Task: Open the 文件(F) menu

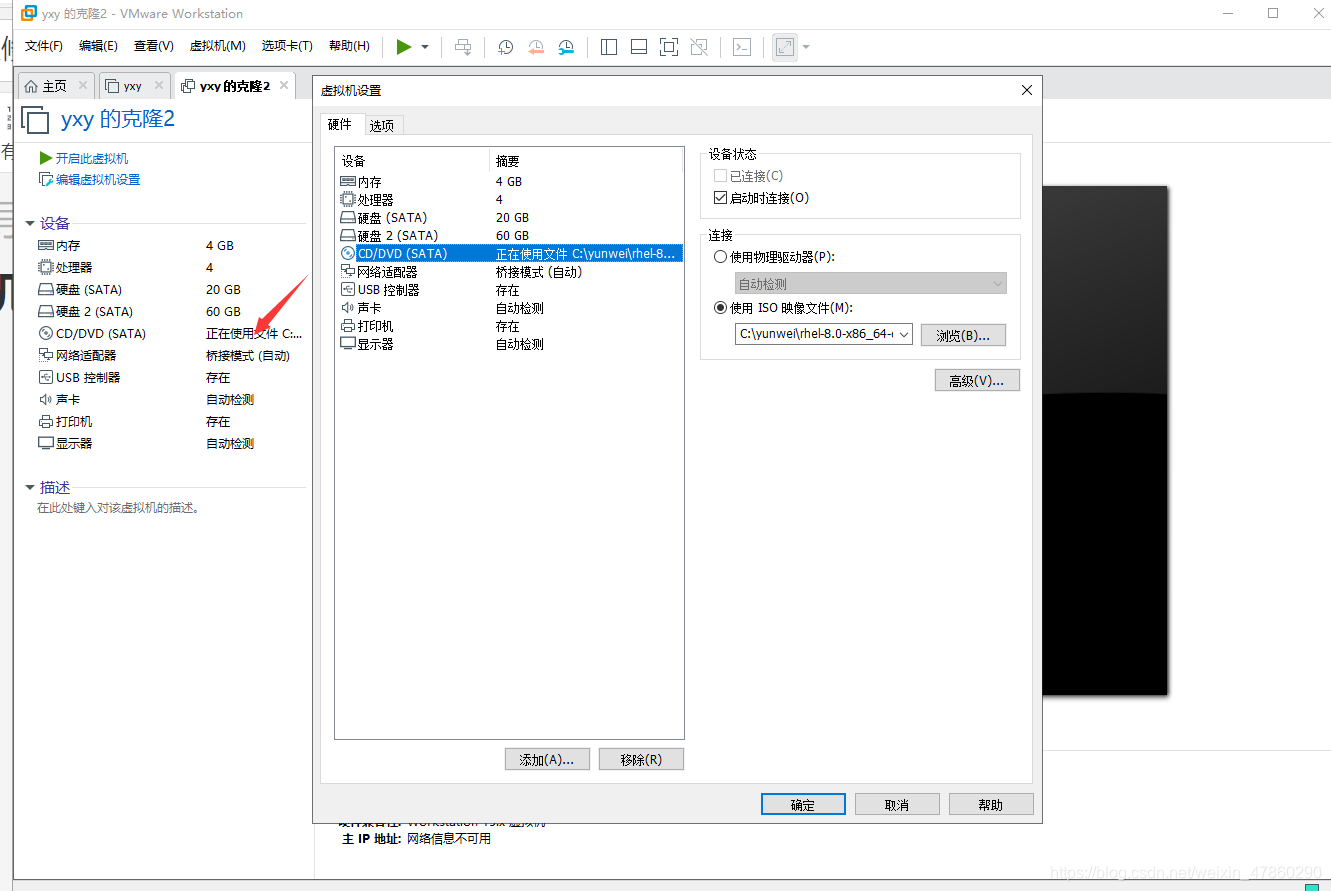Action: (44, 46)
